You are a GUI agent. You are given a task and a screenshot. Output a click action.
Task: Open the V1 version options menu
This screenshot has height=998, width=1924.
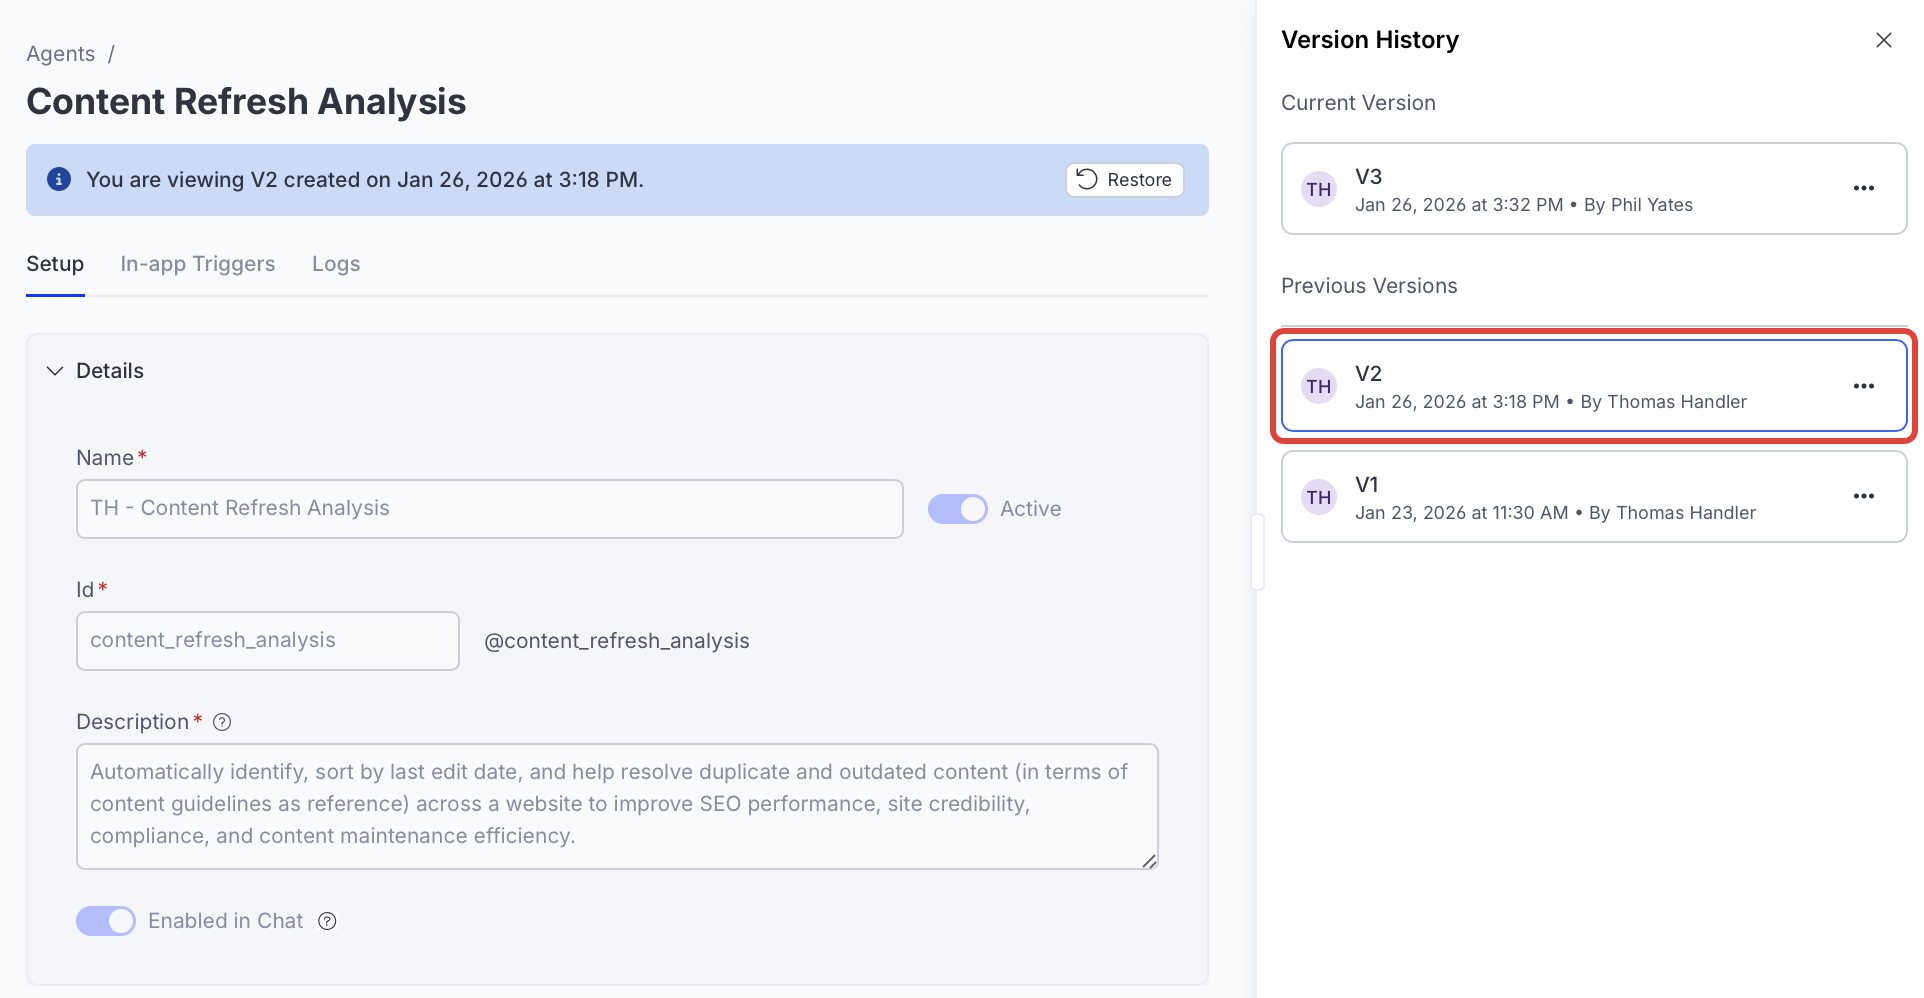pyautogui.click(x=1863, y=497)
